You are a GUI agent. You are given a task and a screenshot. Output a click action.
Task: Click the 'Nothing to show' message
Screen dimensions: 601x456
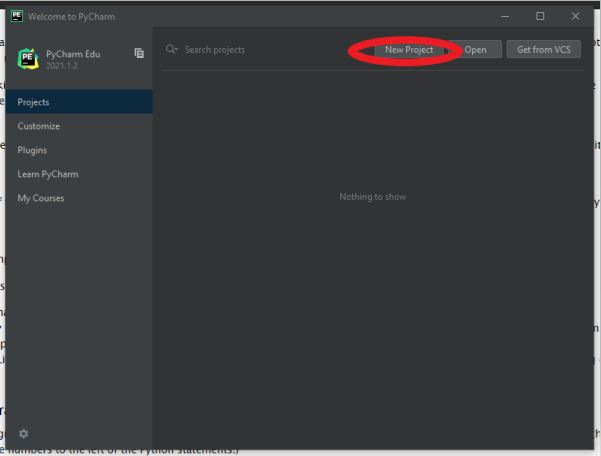click(373, 197)
